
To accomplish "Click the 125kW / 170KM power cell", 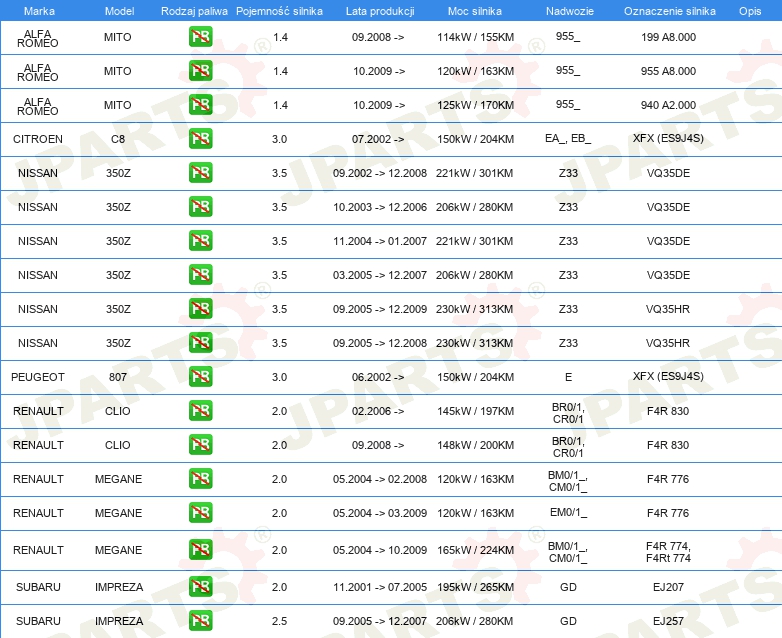I will [475, 105].
